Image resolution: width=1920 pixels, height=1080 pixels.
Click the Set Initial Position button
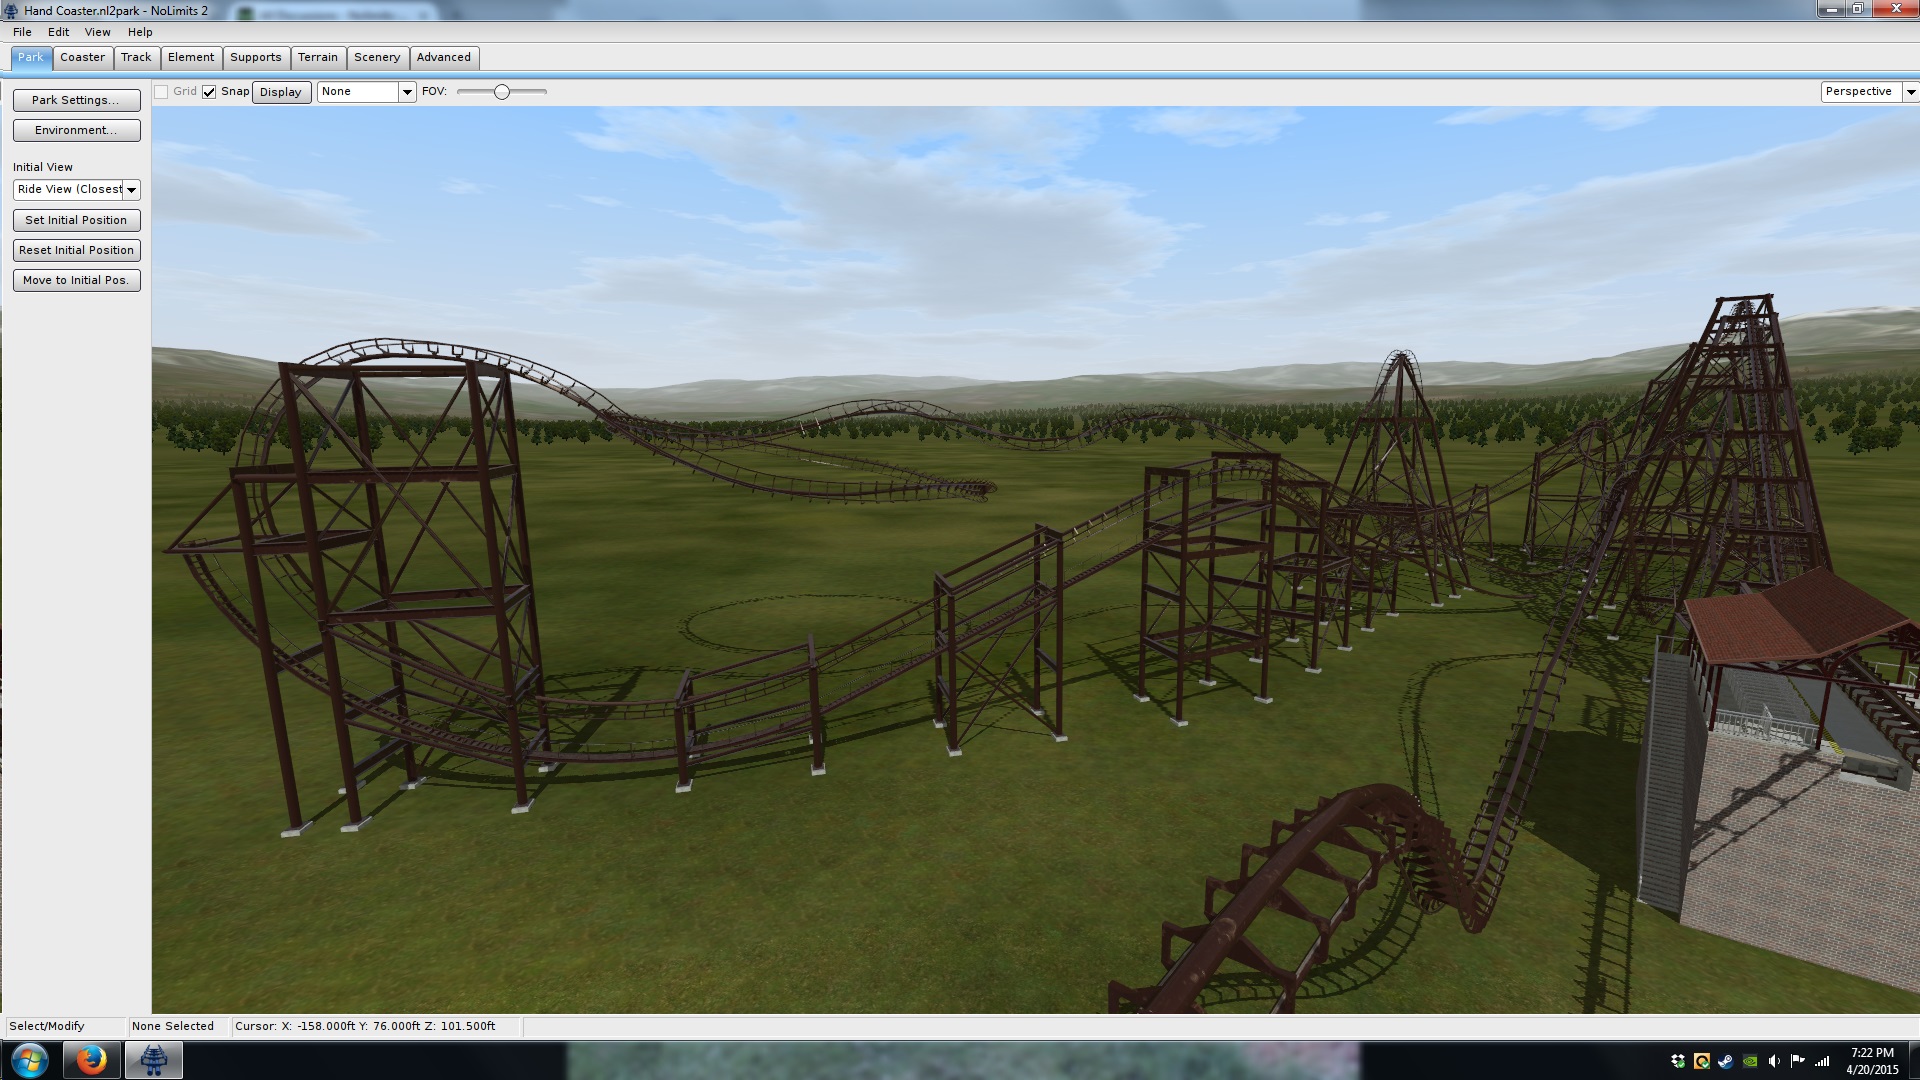pos(76,220)
